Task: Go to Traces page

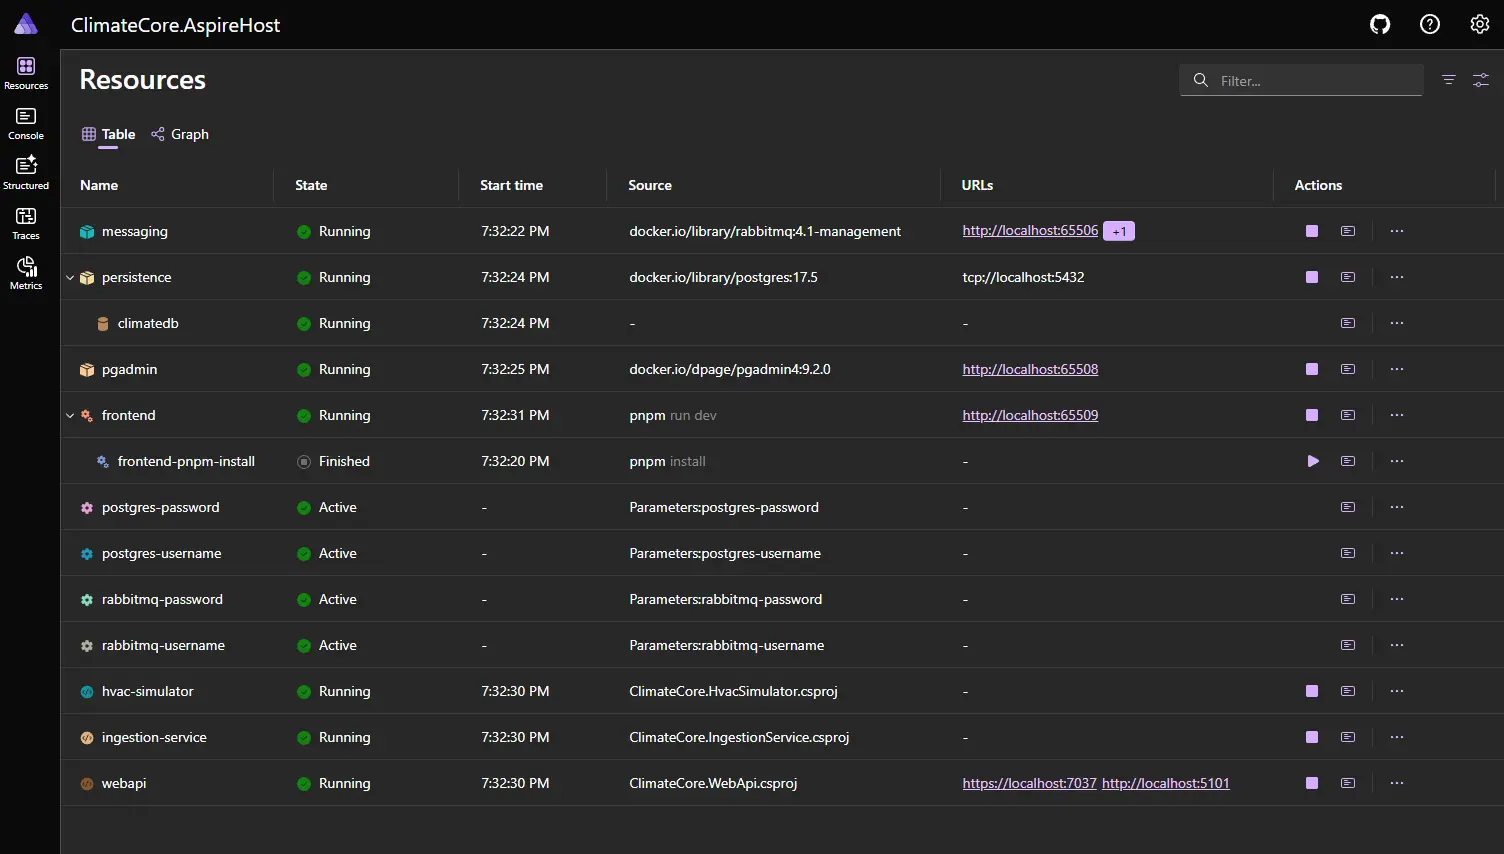Action: point(26,223)
